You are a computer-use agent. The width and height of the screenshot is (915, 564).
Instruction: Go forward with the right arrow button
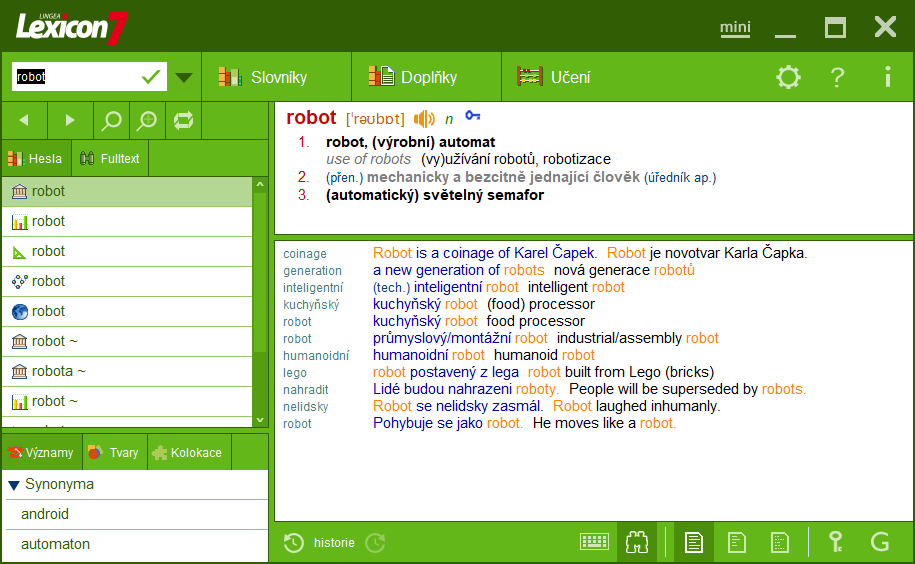coord(70,120)
